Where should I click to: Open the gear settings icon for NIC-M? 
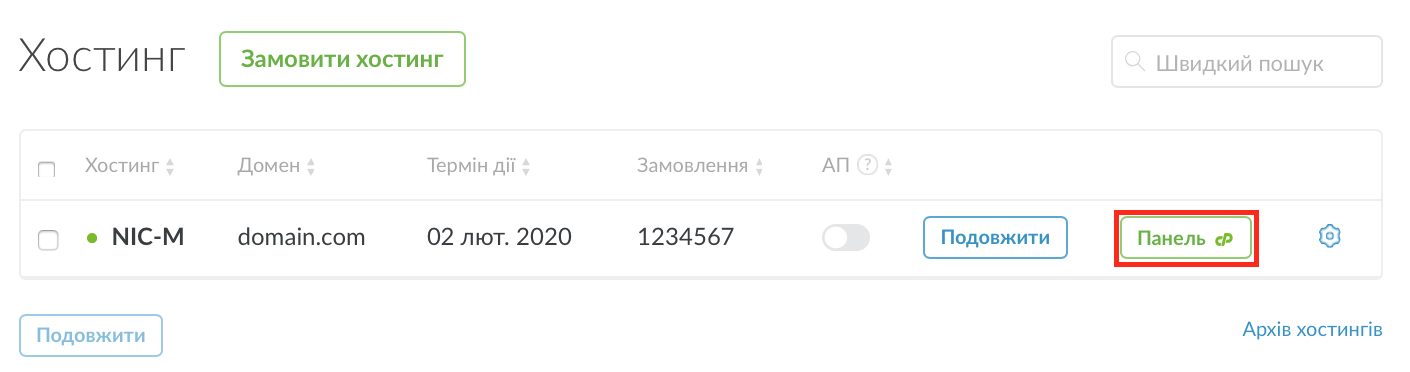(x=1329, y=237)
